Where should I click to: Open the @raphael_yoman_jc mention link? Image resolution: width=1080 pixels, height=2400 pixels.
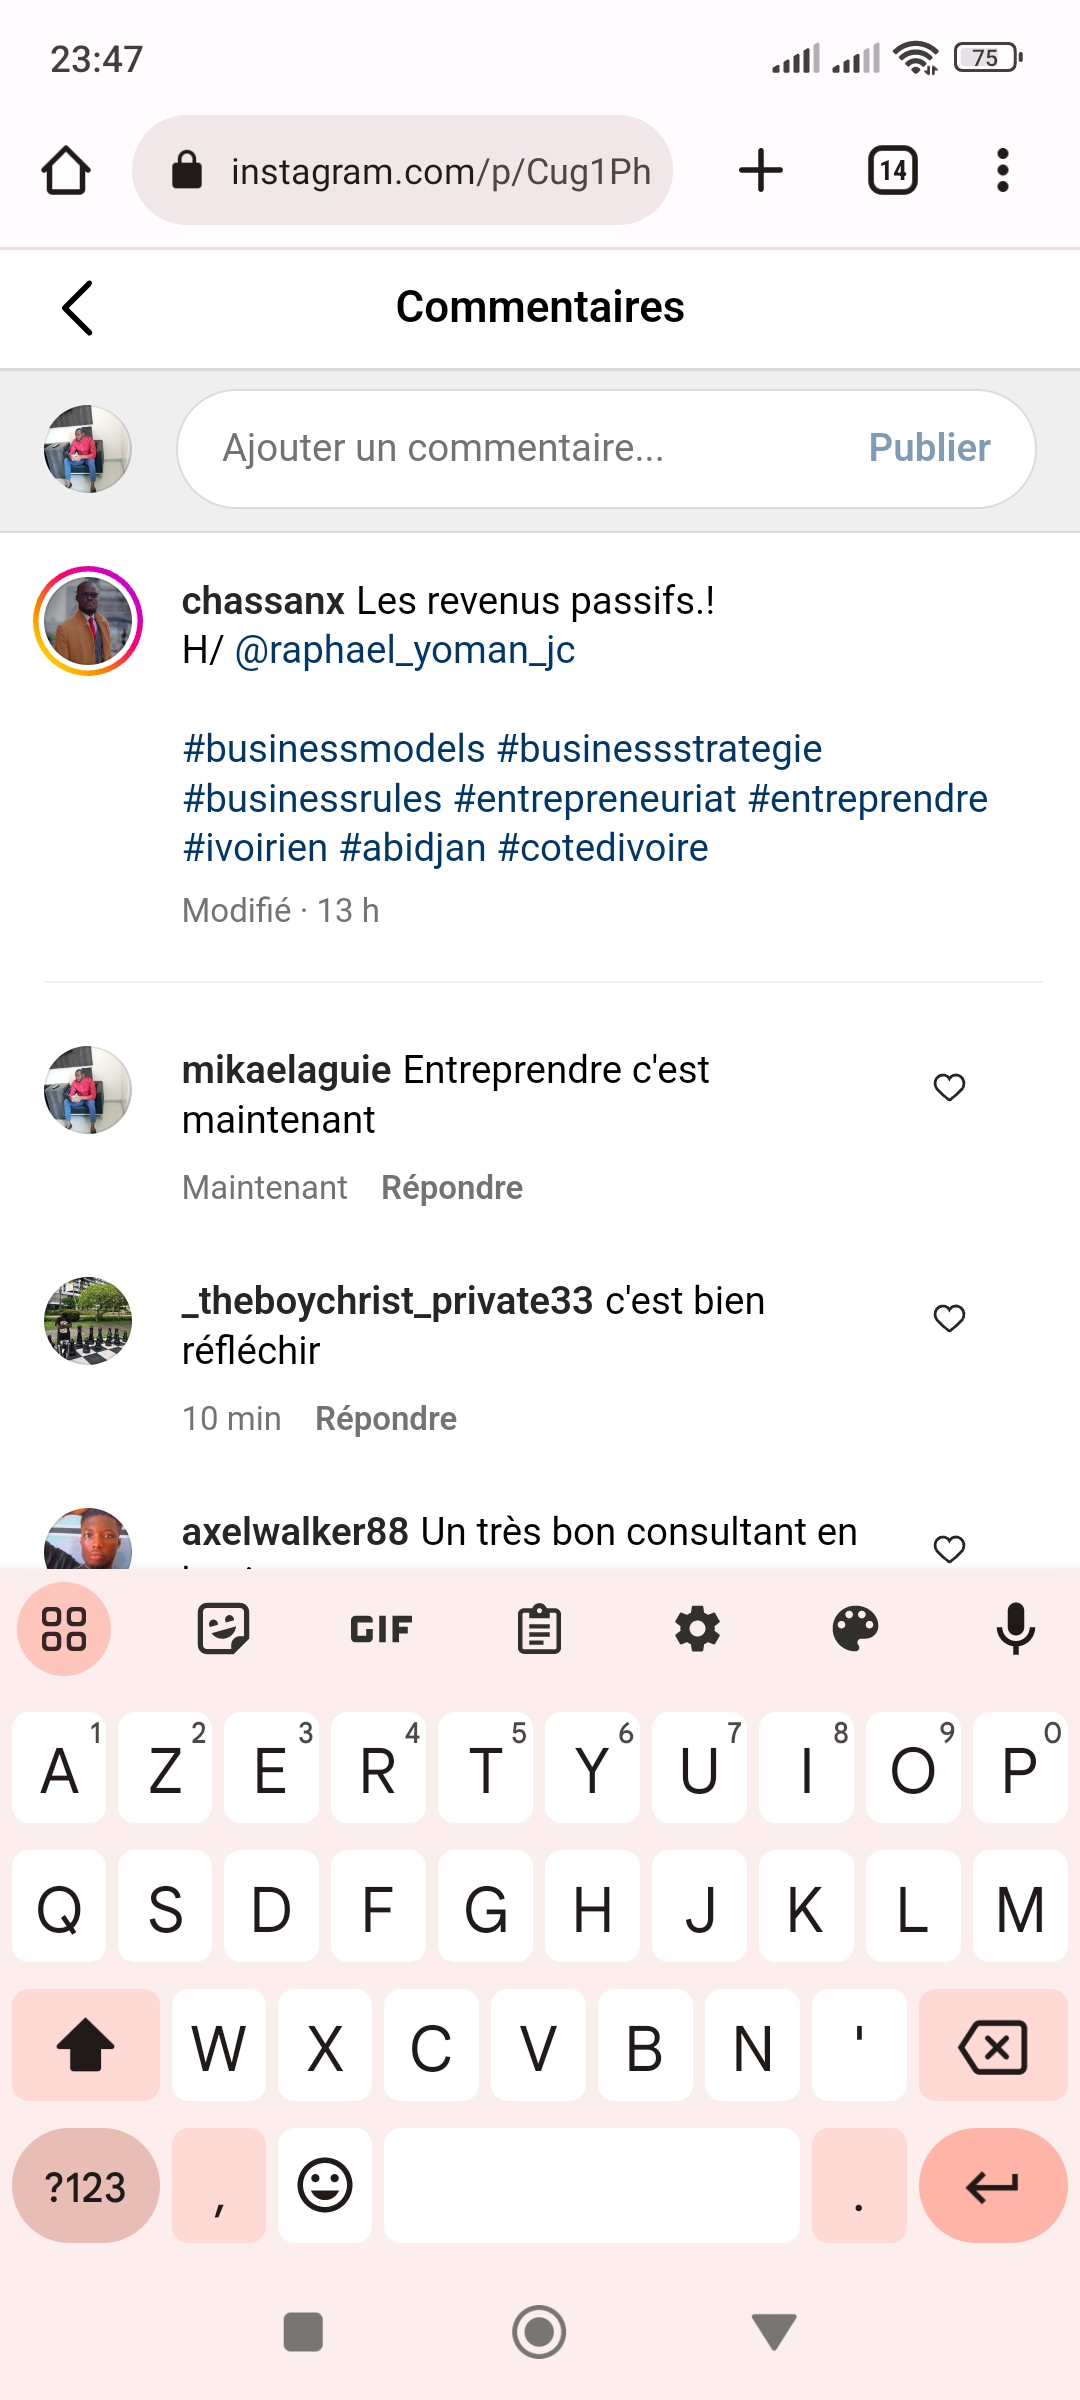point(405,651)
